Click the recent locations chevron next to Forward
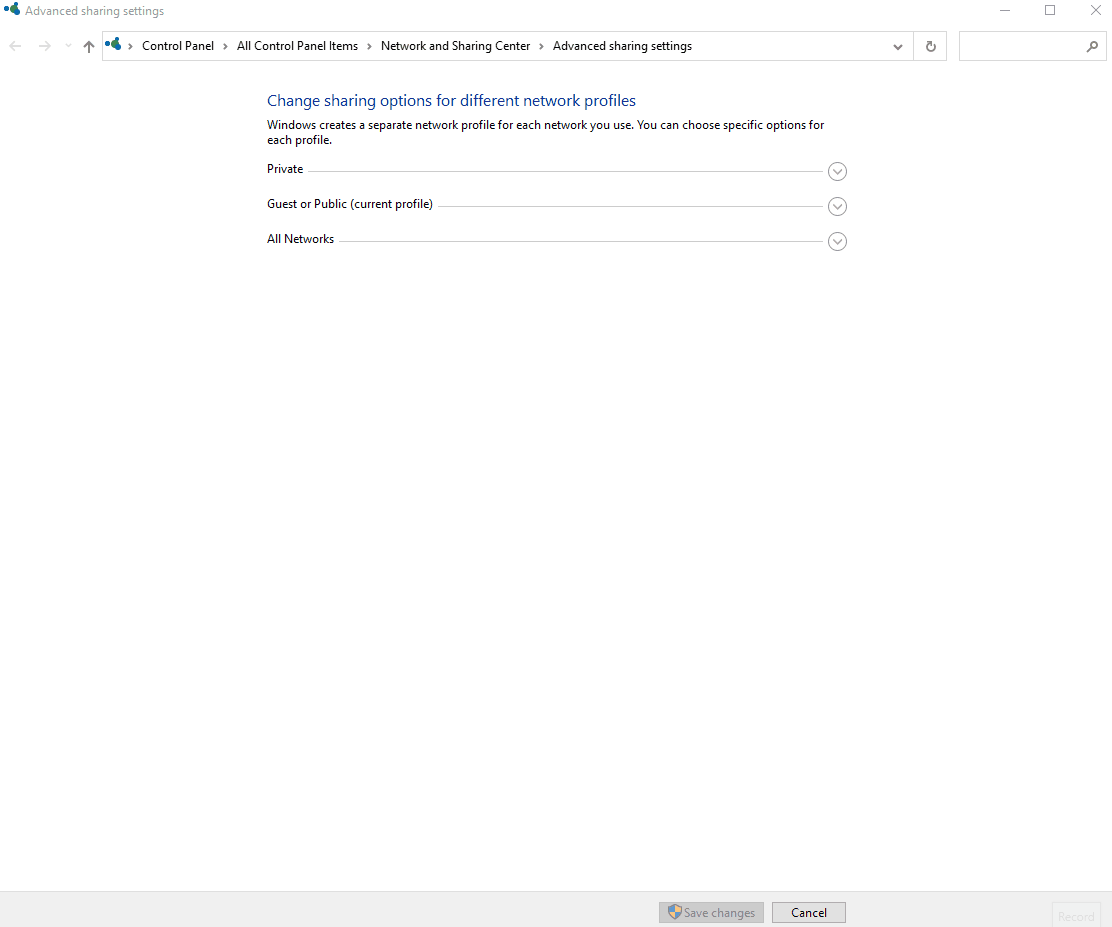1112x927 pixels. 67,46
